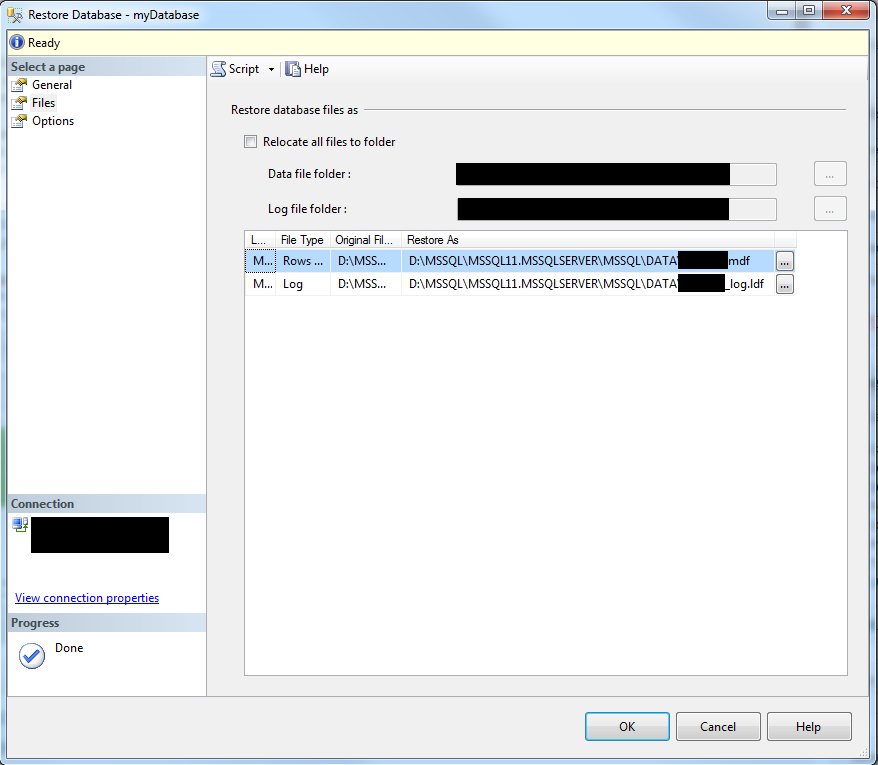
Task: Click logical name cell of Log row
Action: click(260, 284)
